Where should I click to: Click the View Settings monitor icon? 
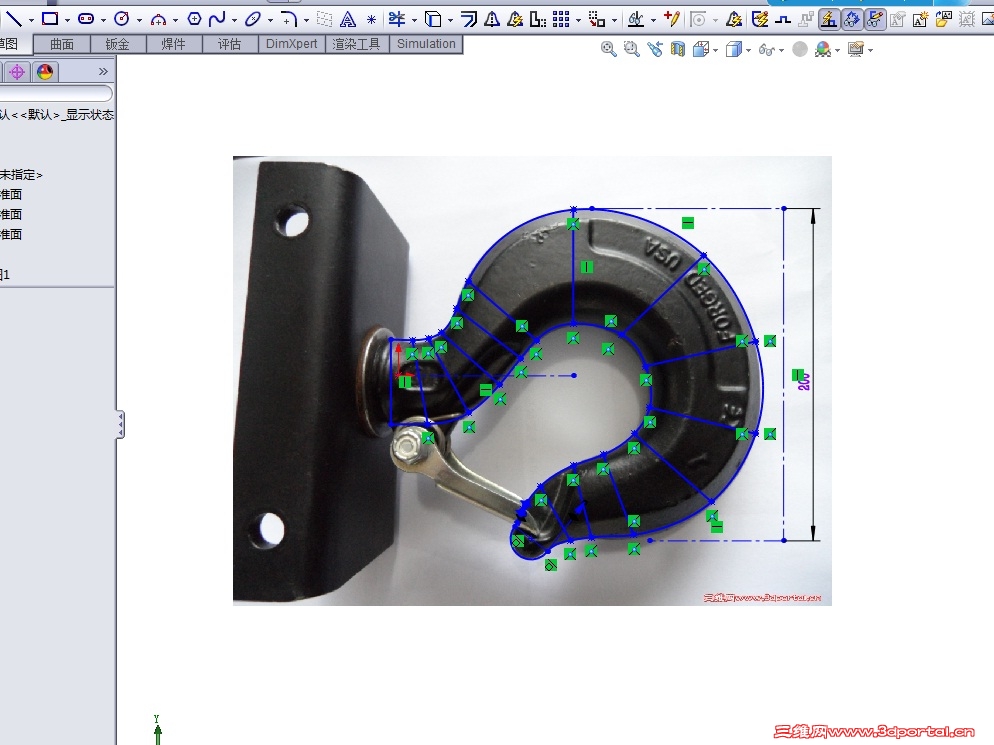[856, 49]
